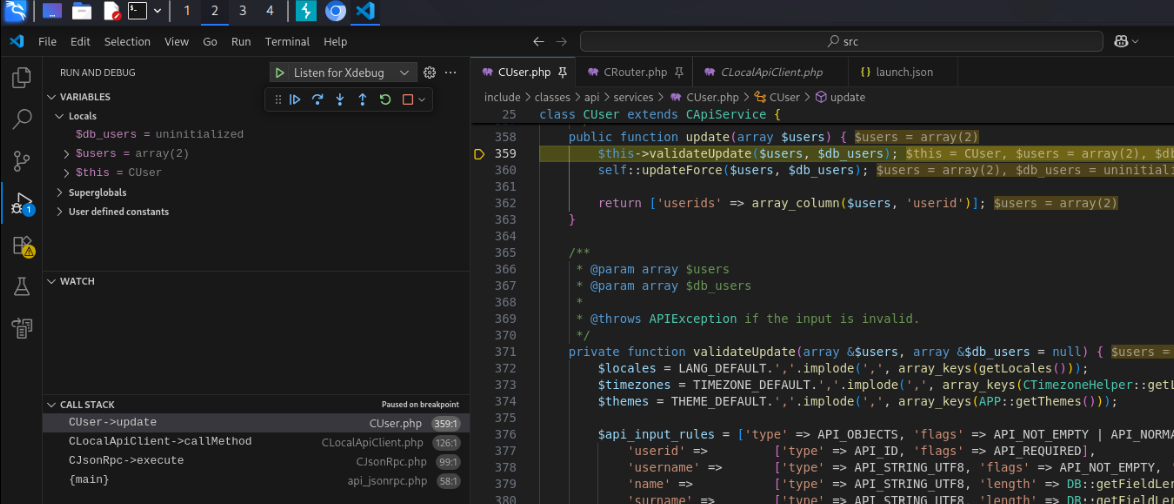
Task: Open the Go menu
Action: pyautogui.click(x=210, y=42)
